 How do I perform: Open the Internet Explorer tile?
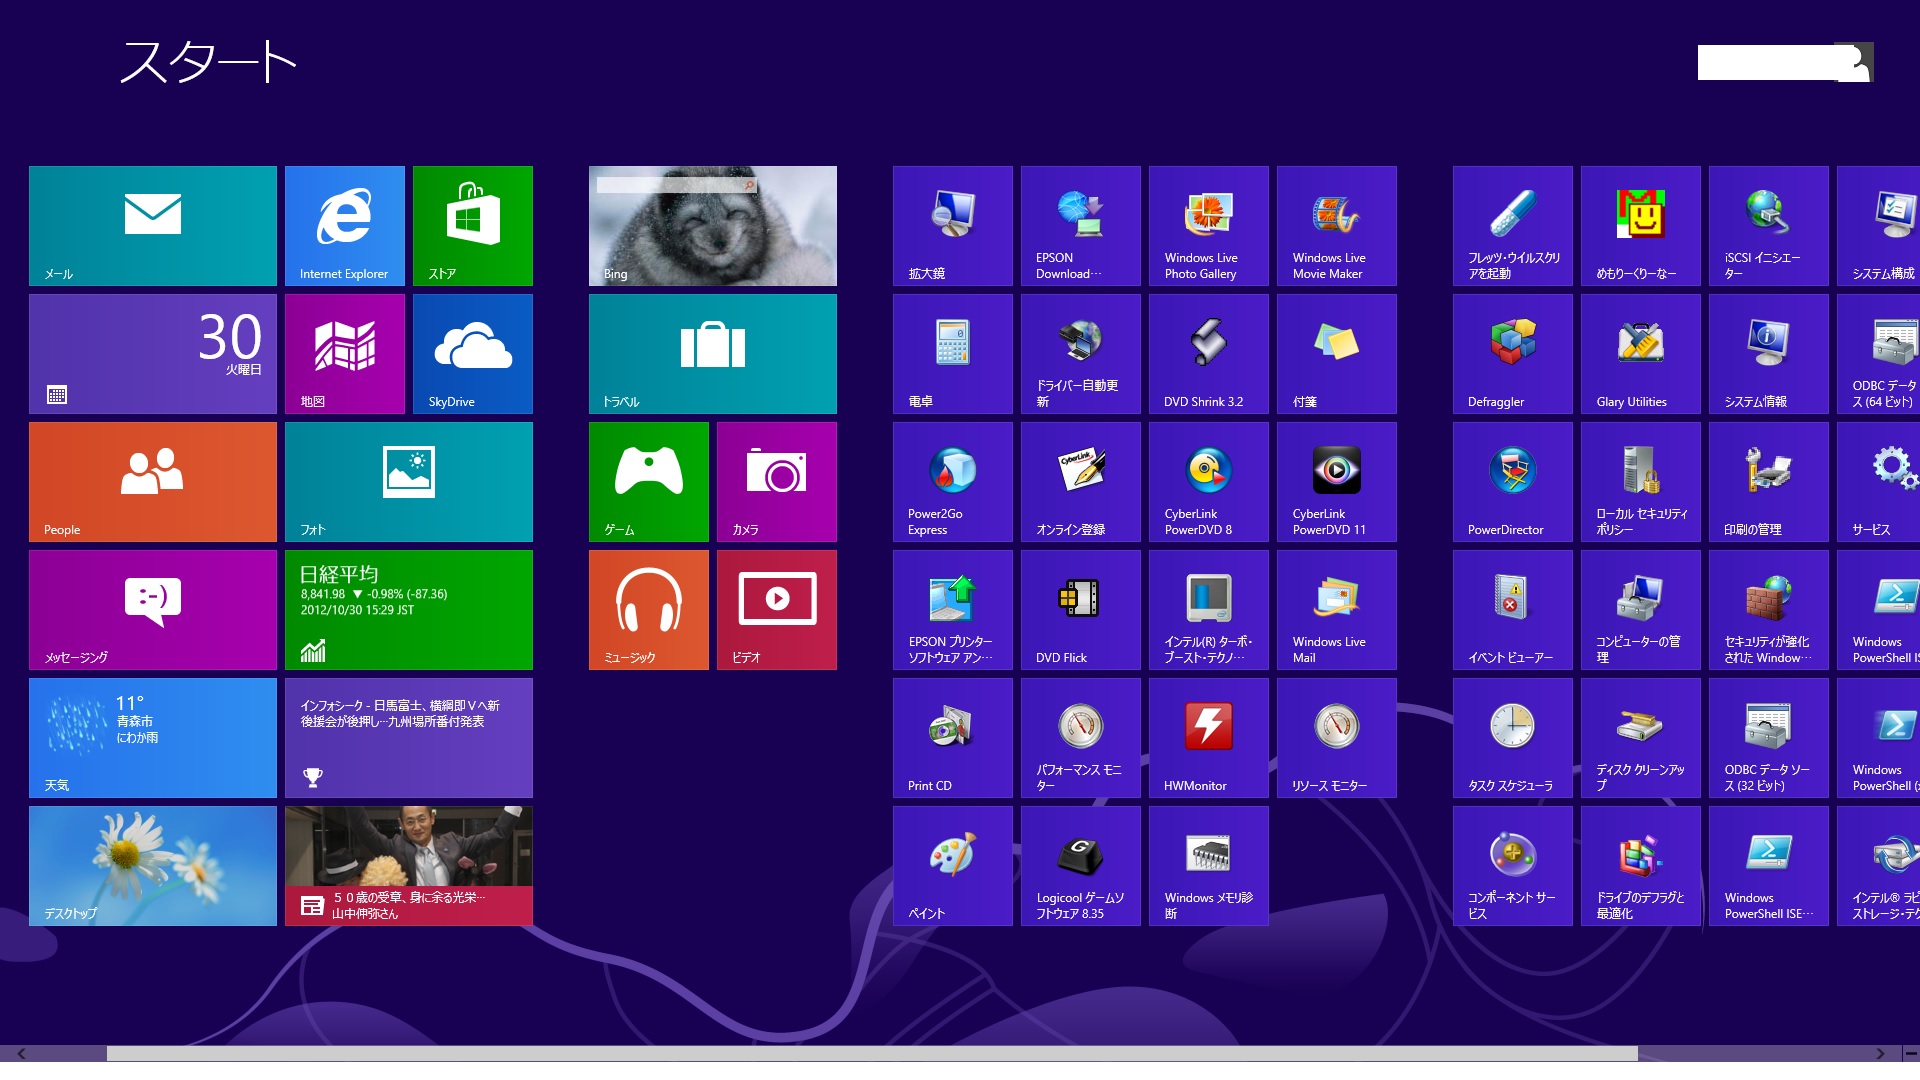(x=344, y=225)
